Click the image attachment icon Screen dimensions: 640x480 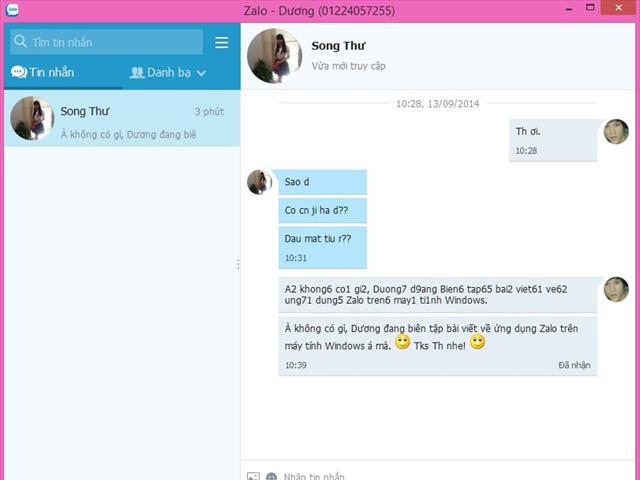(253, 476)
